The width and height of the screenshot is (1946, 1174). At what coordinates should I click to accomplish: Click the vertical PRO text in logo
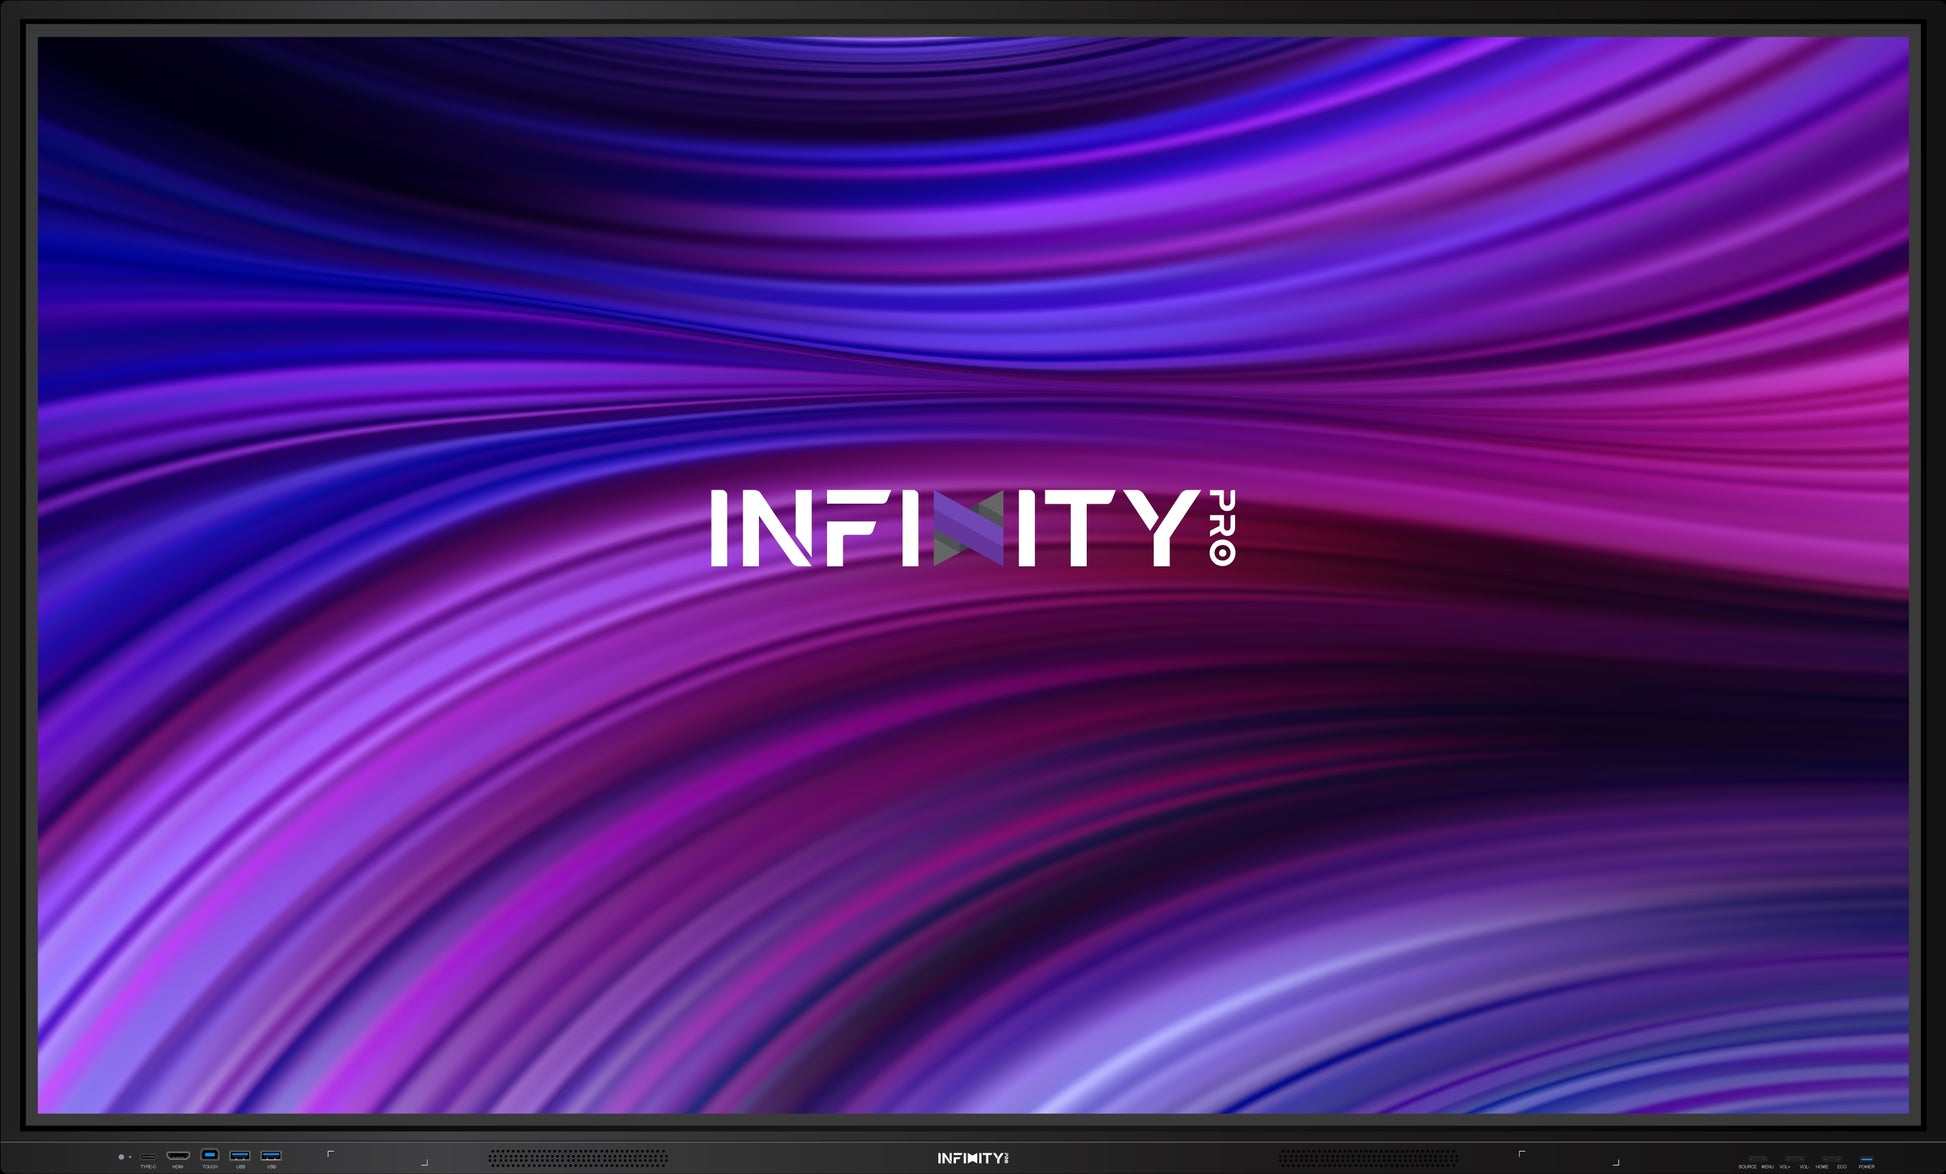[x=1222, y=527]
